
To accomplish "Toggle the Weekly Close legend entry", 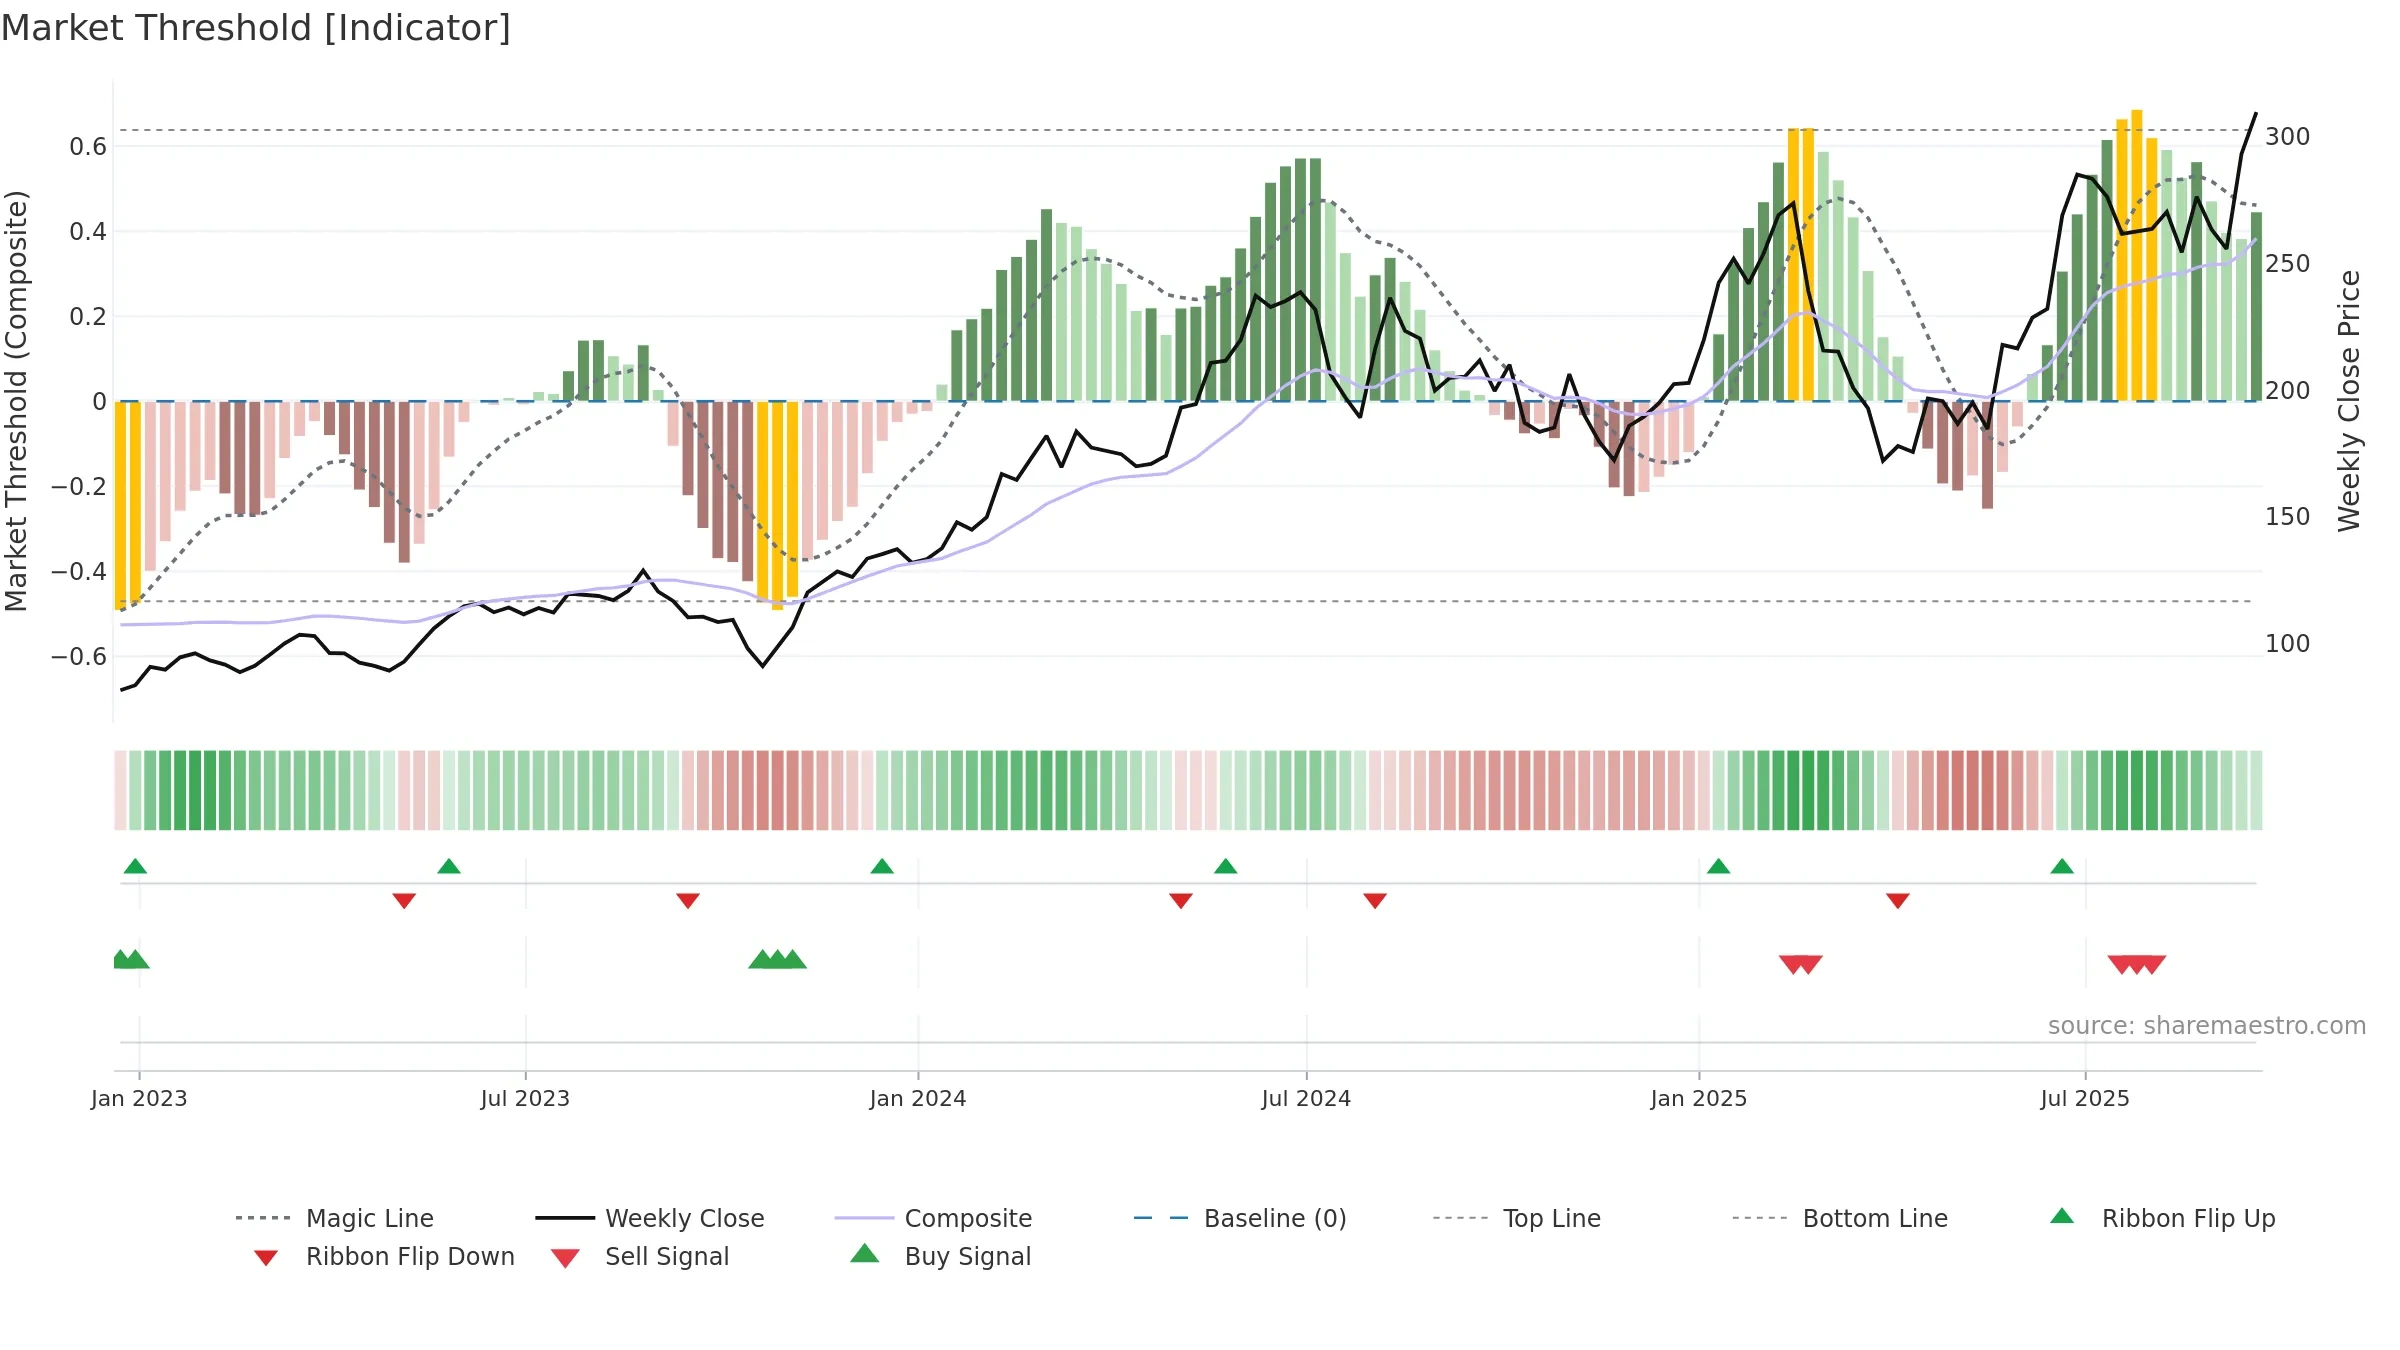I will [649, 1218].
